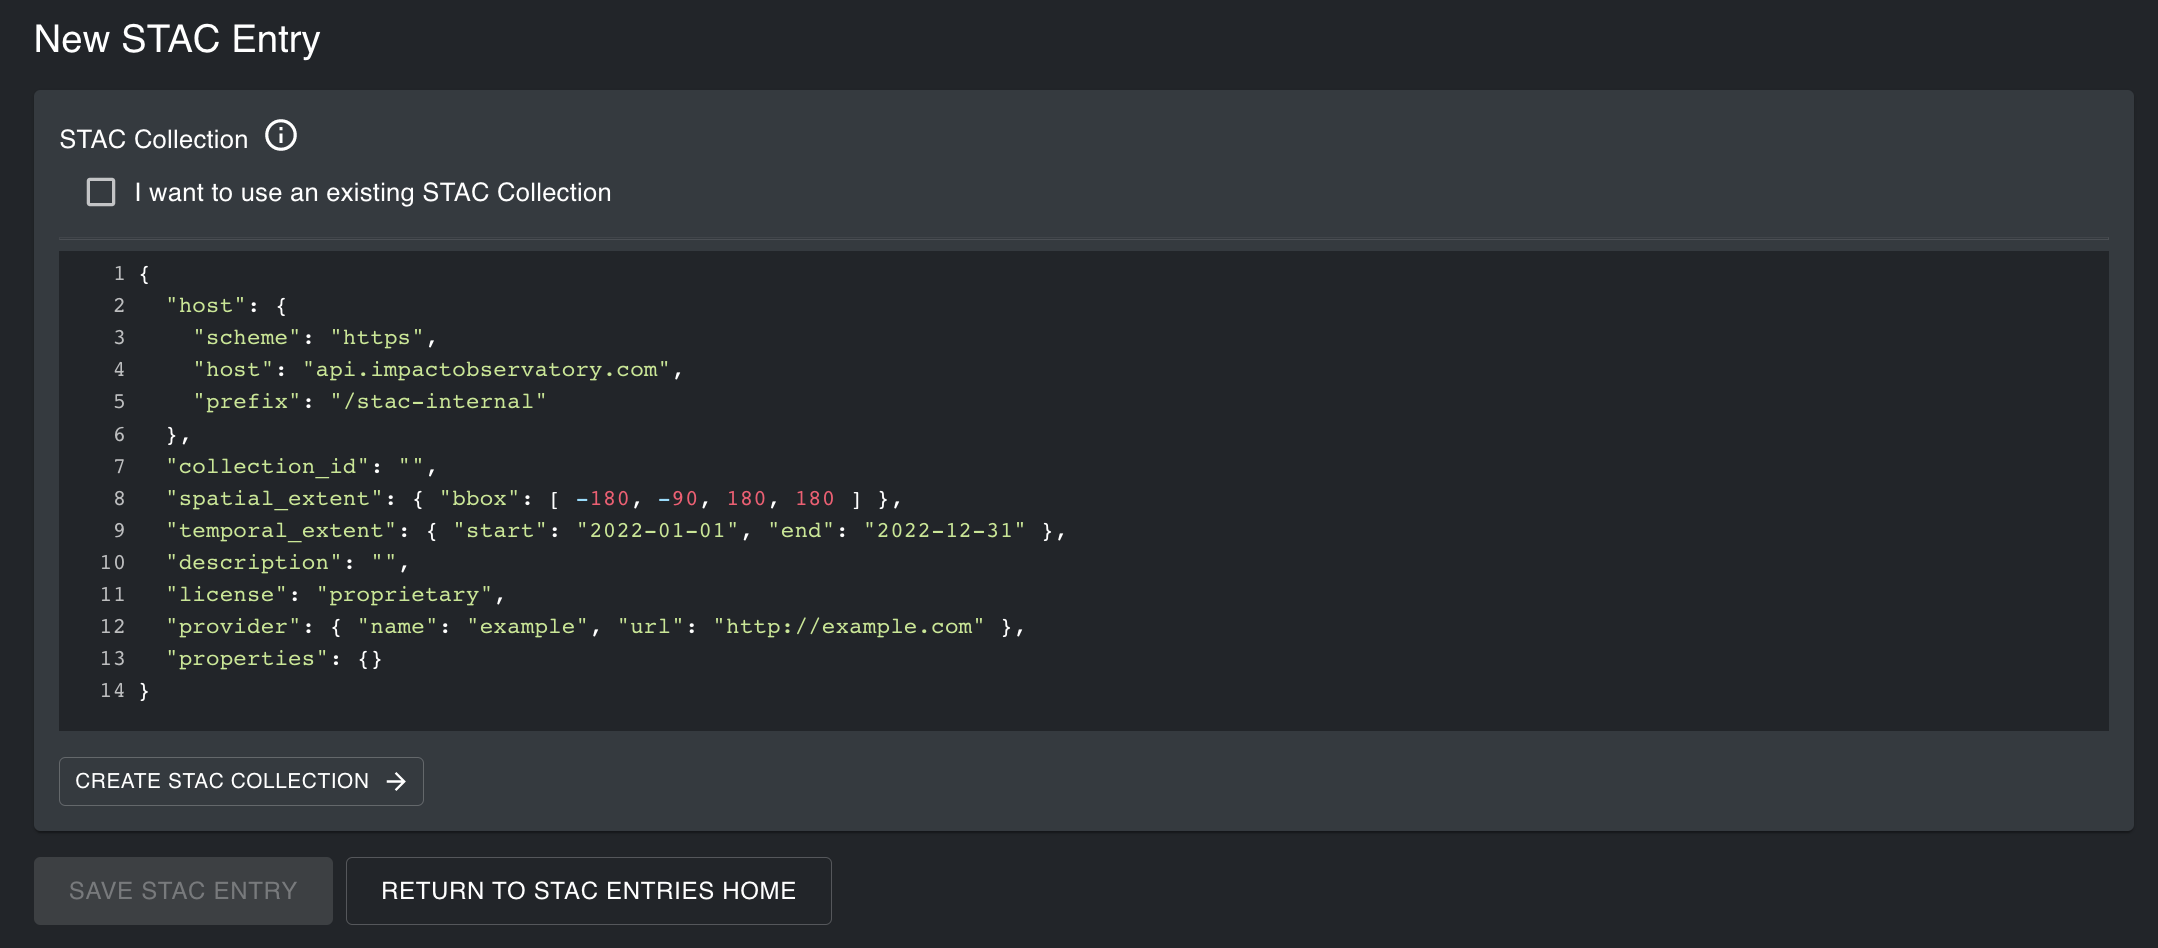
Task: Click the STAC Collection info icon
Action: pyautogui.click(x=281, y=136)
